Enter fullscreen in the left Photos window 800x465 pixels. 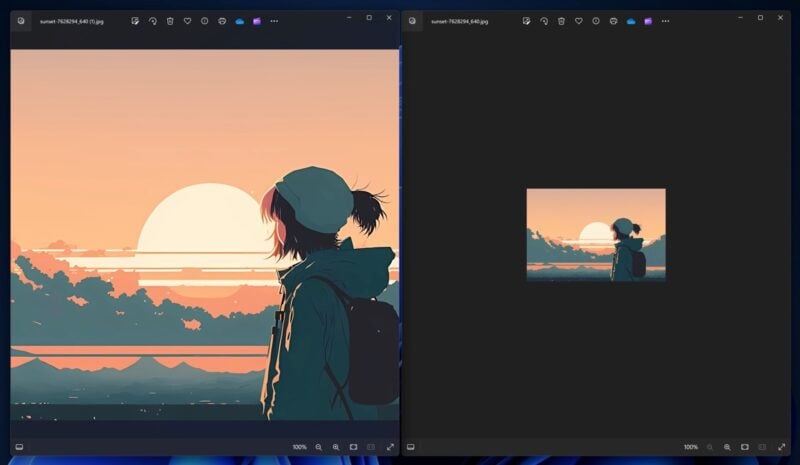point(390,447)
